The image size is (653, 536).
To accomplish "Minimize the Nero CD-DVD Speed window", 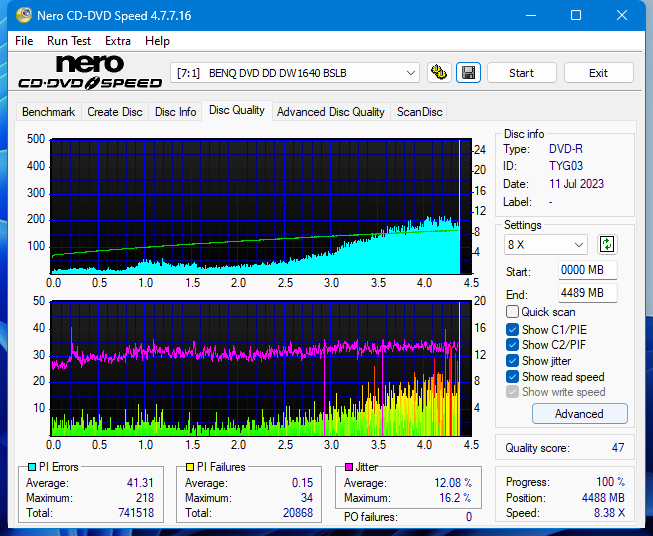I will (x=531, y=15).
